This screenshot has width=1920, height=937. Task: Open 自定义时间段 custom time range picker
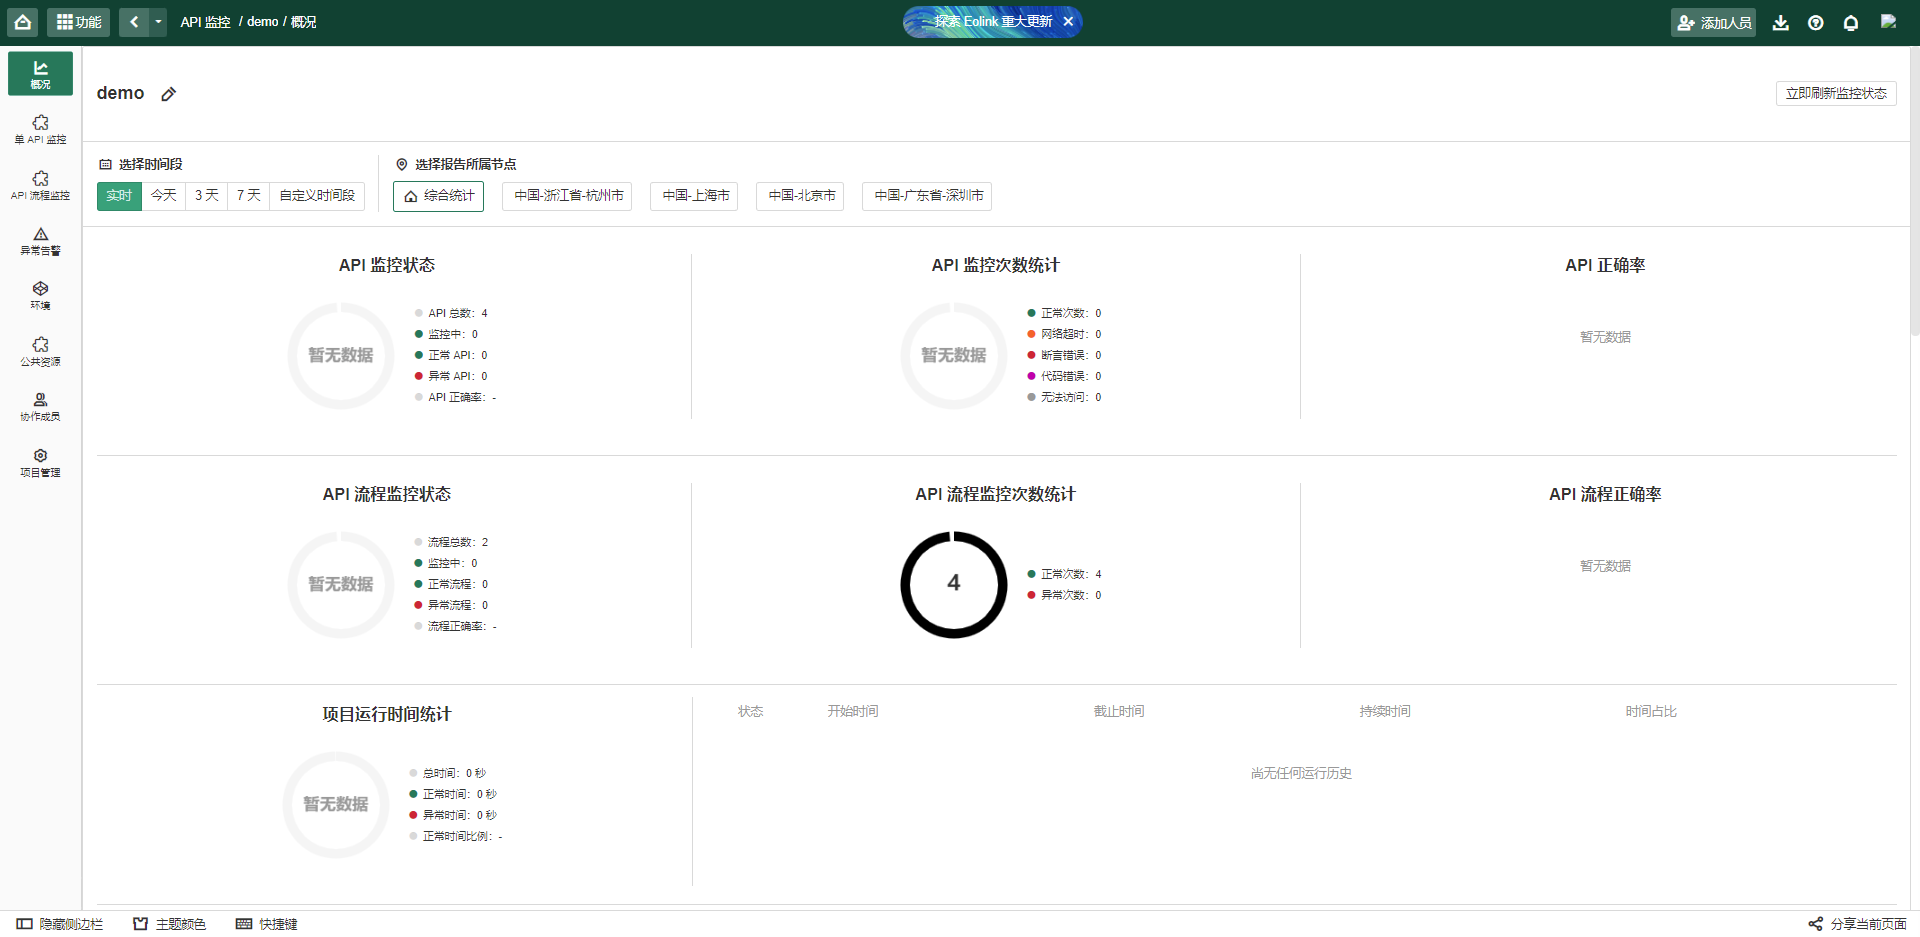click(x=317, y=196)
